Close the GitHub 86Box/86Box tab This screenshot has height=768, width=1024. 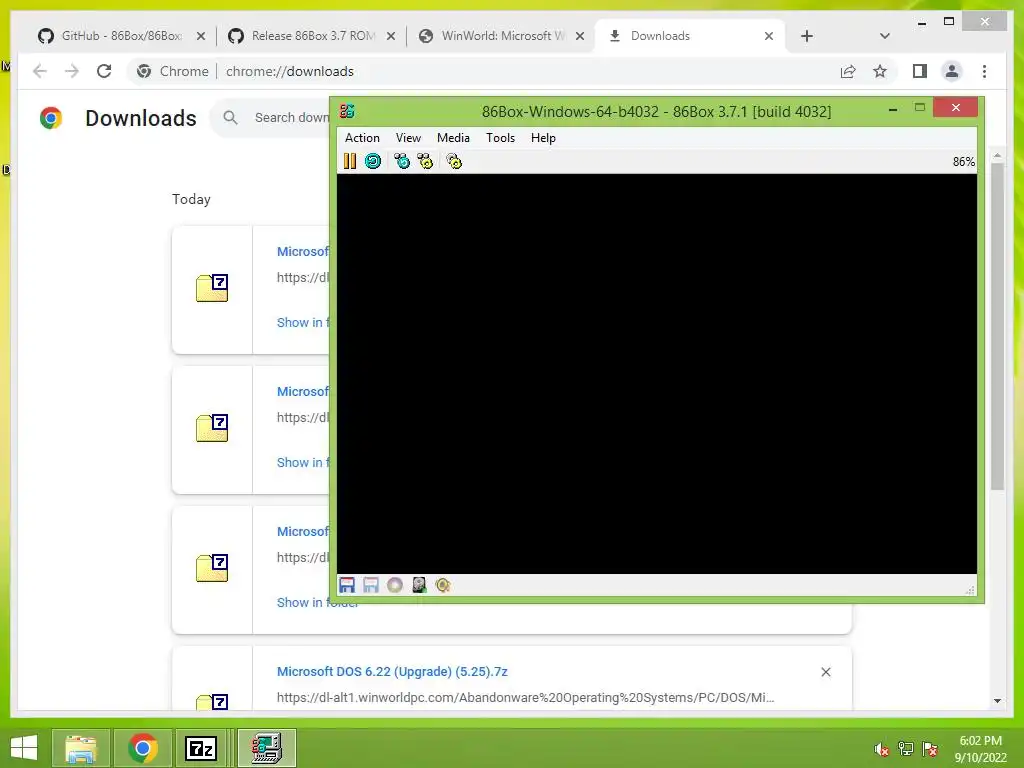pyautogui.click(x=201, y=36)
